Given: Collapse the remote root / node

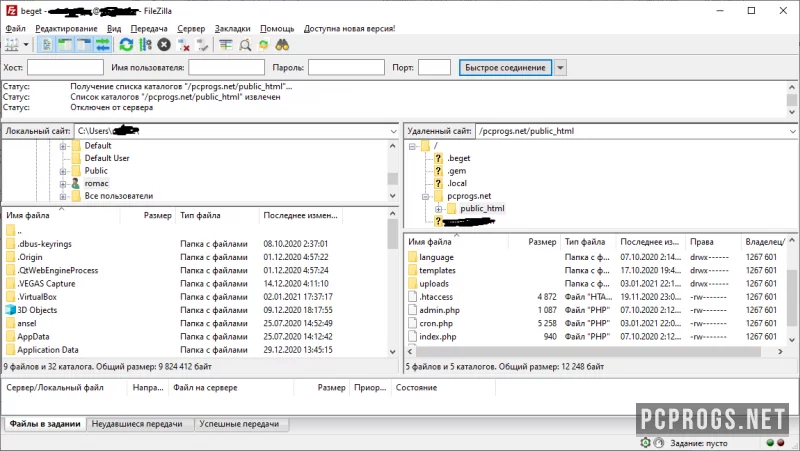Looking at the screenshot, I should pos(412,146).
